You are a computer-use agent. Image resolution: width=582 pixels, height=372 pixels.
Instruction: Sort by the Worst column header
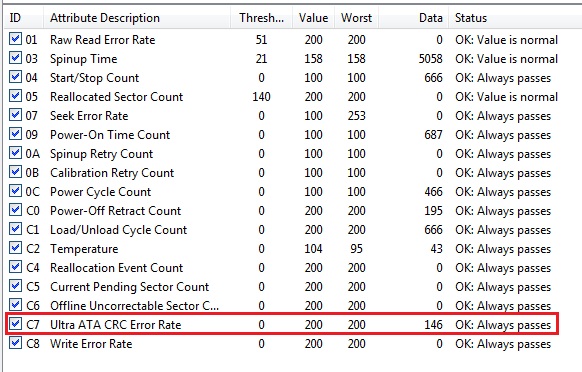click(x=356, y=18)
